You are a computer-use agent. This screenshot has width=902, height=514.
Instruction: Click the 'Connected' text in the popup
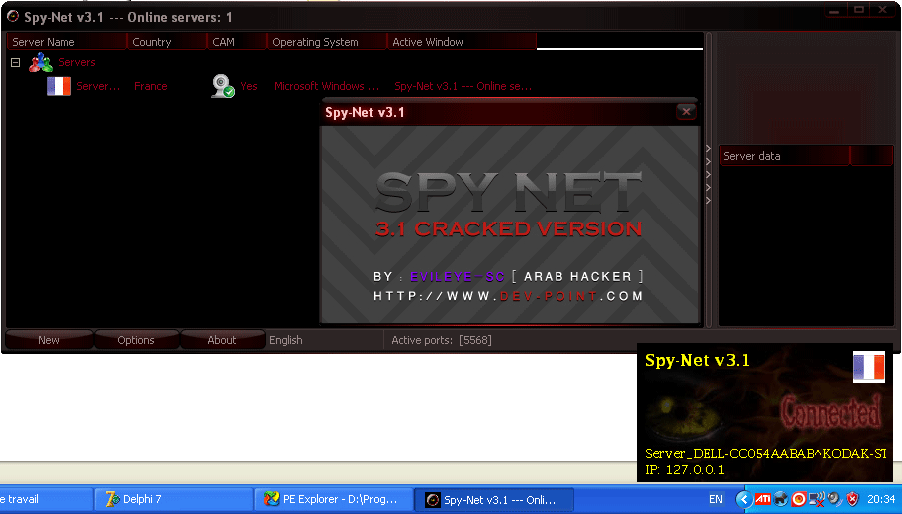click(x=831, y=412)
